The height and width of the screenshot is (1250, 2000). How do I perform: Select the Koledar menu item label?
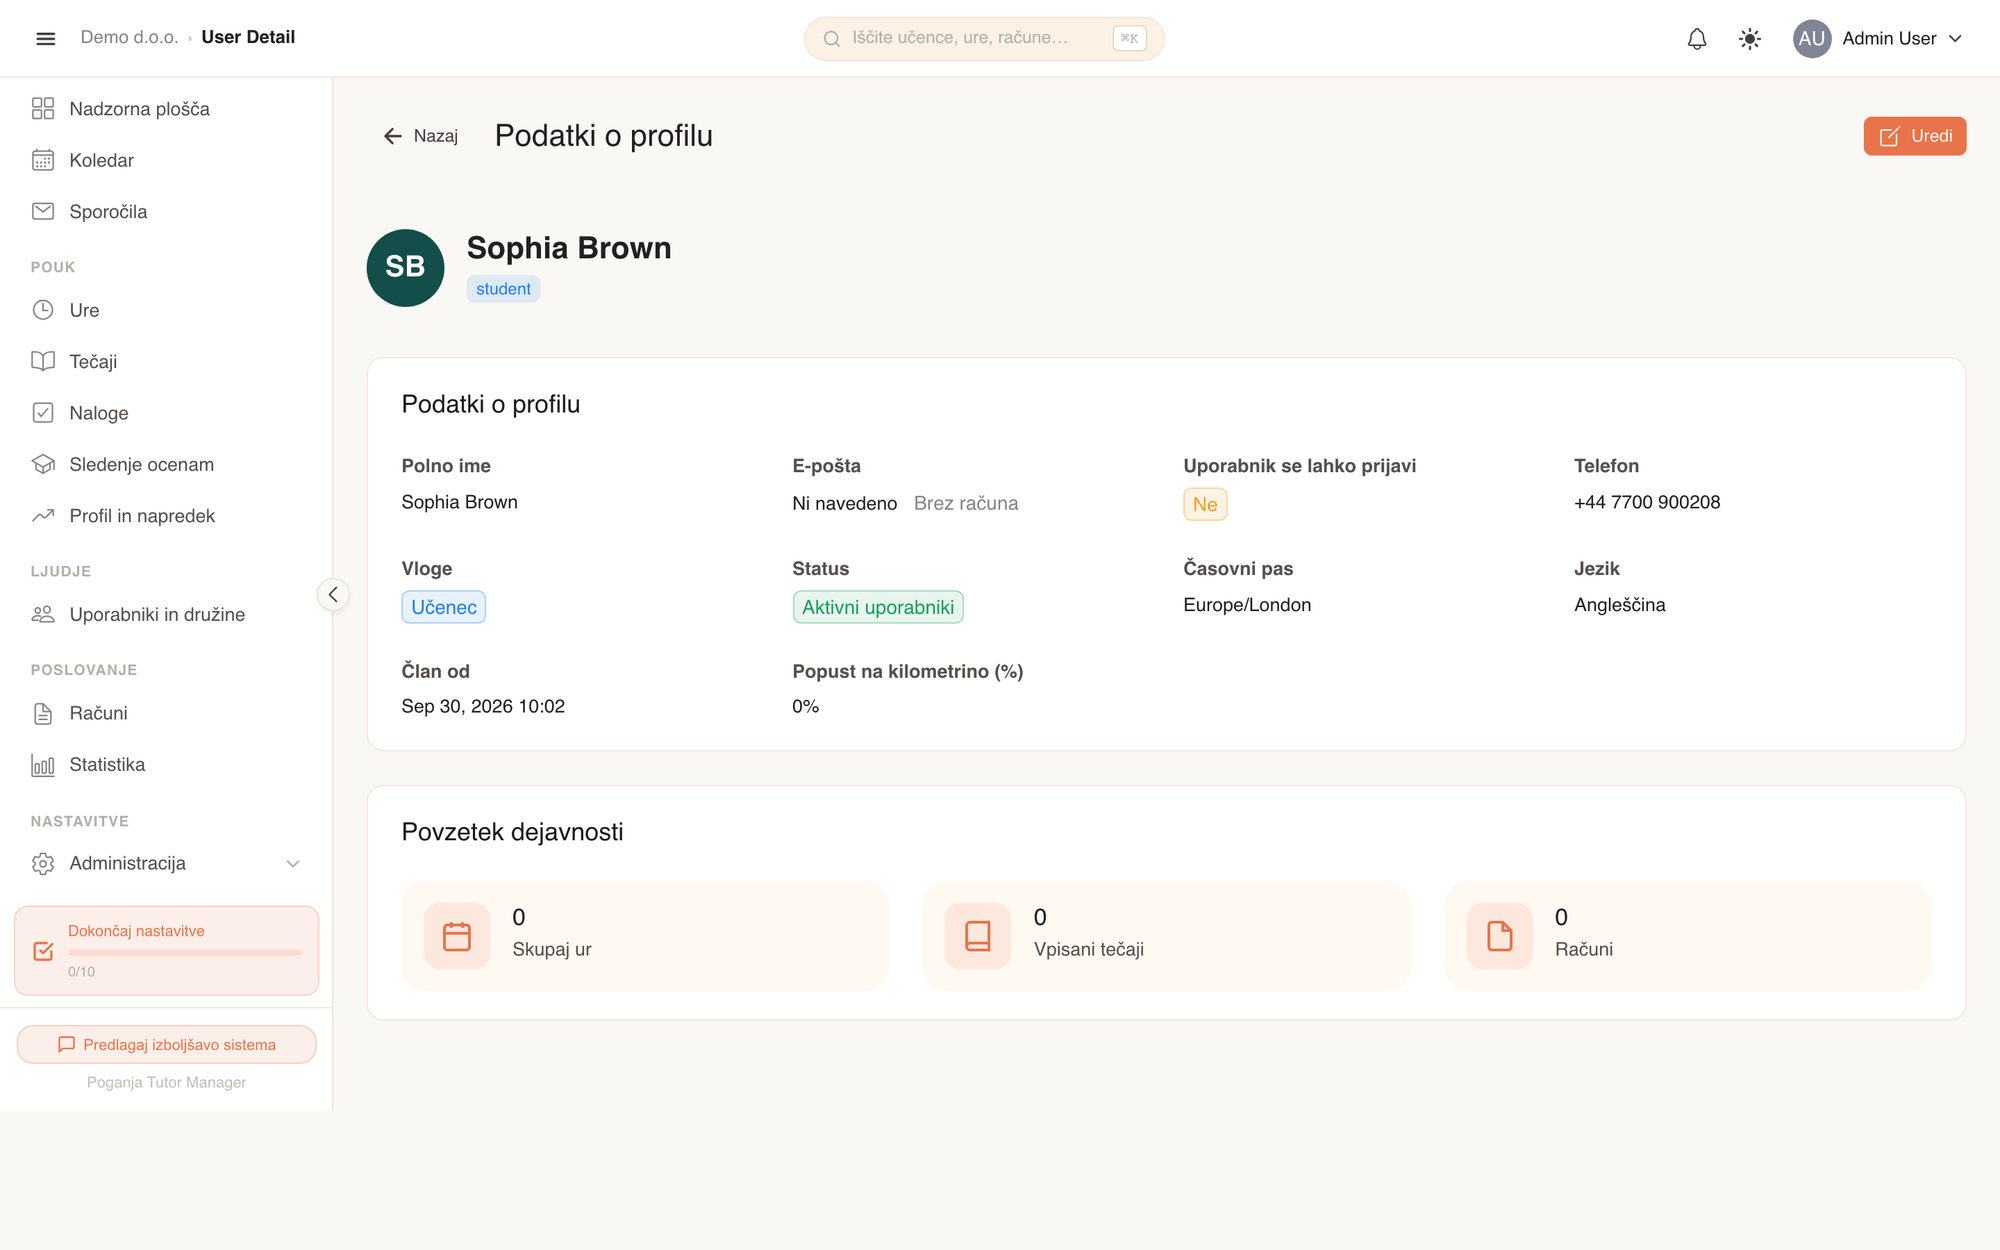point(101,160)
